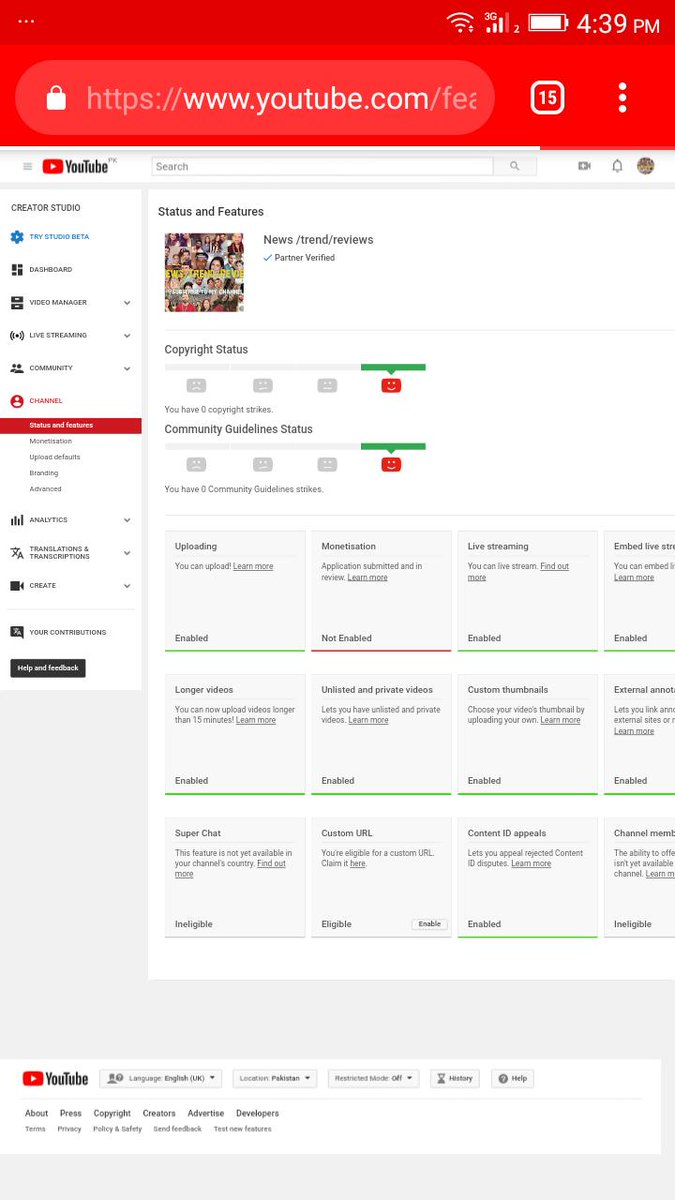Click the Developers footer link
This screenshot has width=675, height=1200.
click(x=257, y=1113)
